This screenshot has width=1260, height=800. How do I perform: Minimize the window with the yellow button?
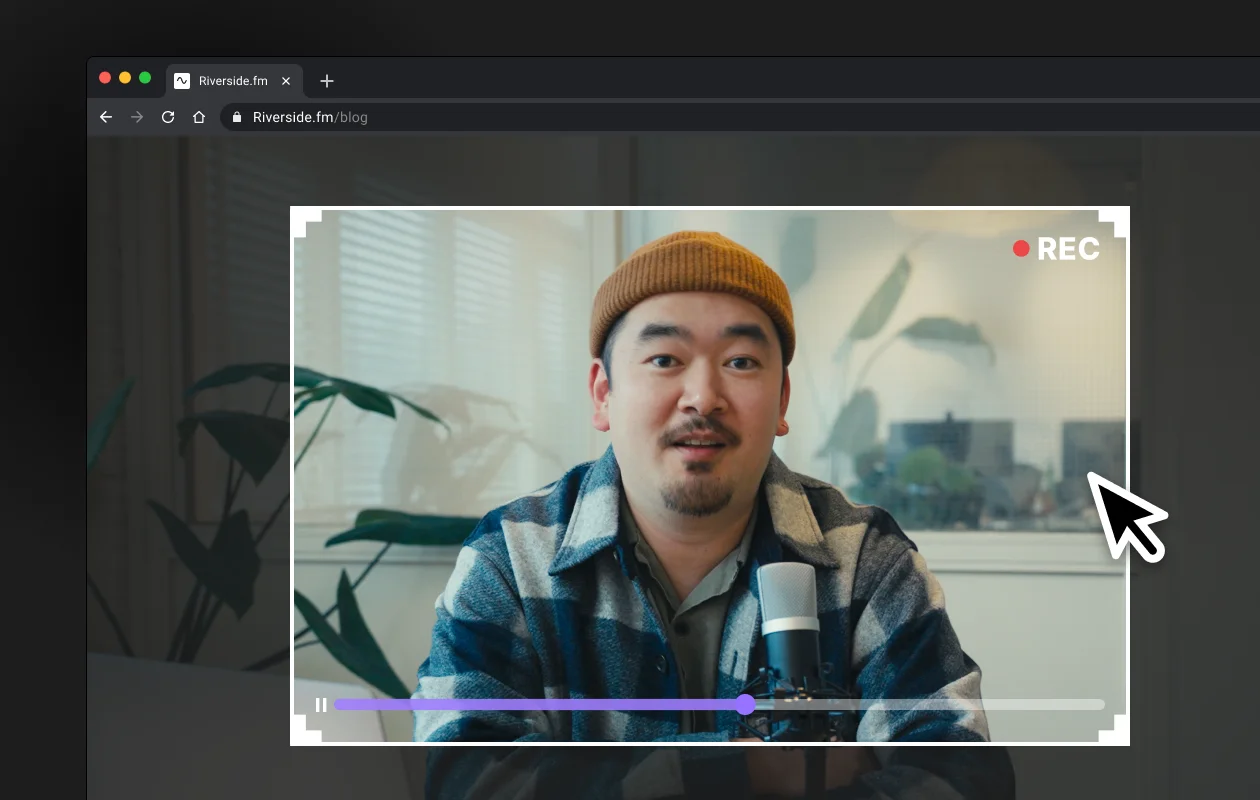[x=125, y=78]
